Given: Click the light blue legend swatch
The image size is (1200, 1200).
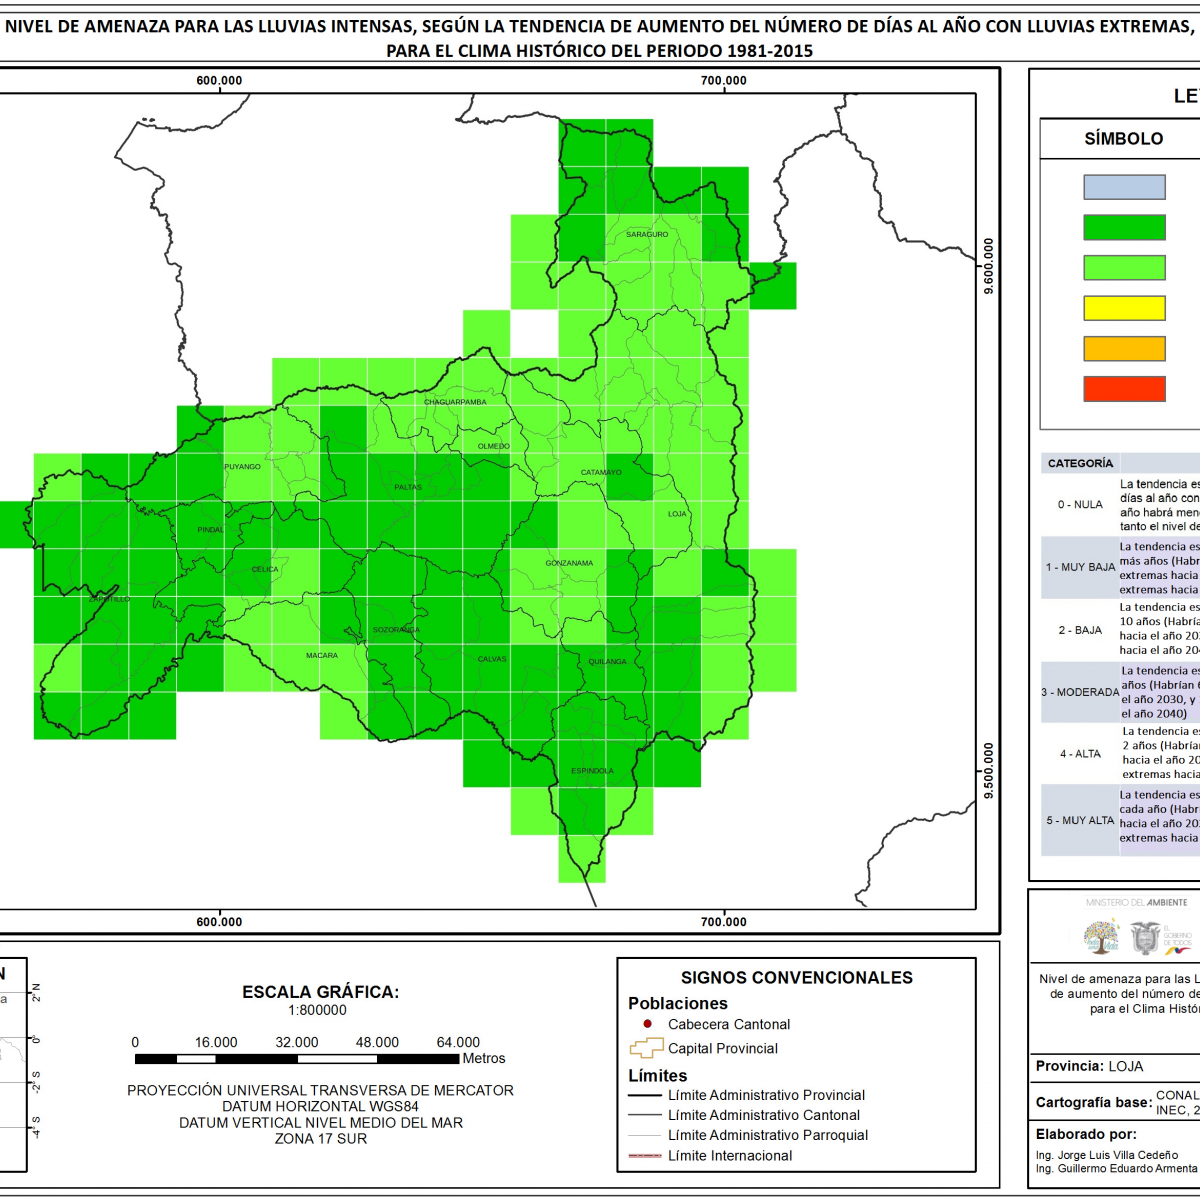Looking at the screenshot, I should [1124, 187].
